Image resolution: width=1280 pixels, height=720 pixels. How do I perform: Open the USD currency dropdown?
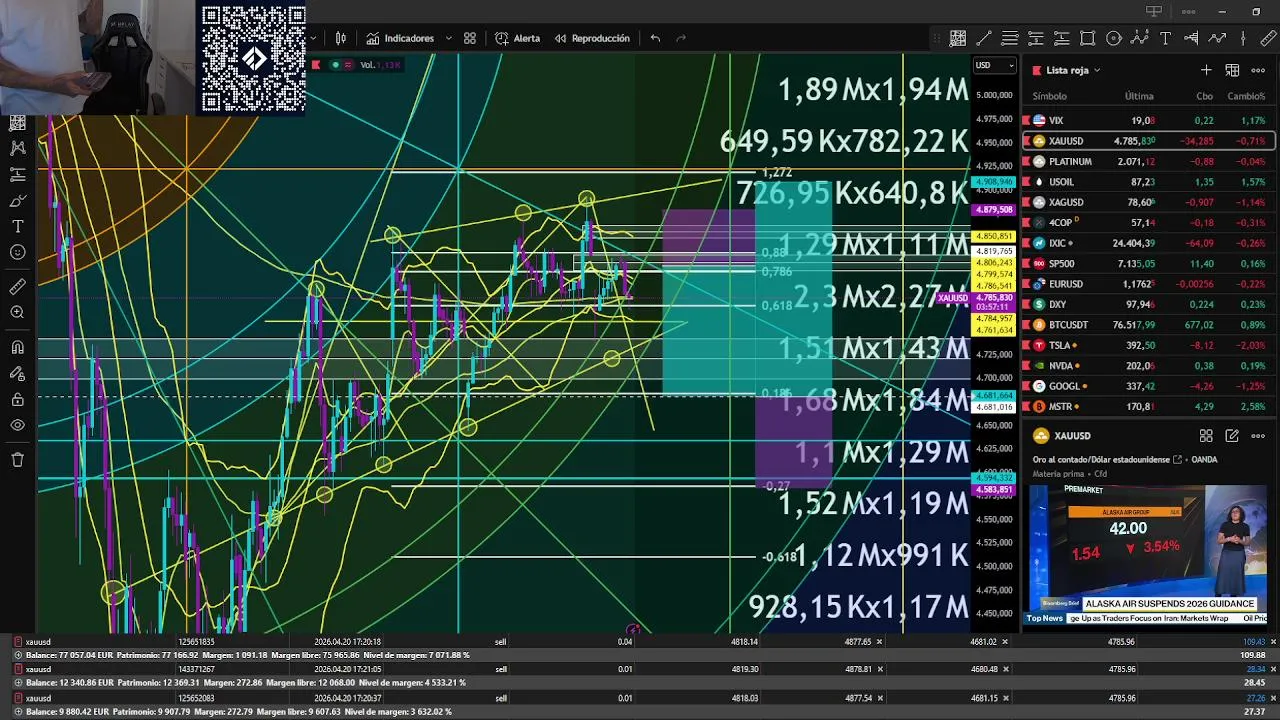[995, 66]
